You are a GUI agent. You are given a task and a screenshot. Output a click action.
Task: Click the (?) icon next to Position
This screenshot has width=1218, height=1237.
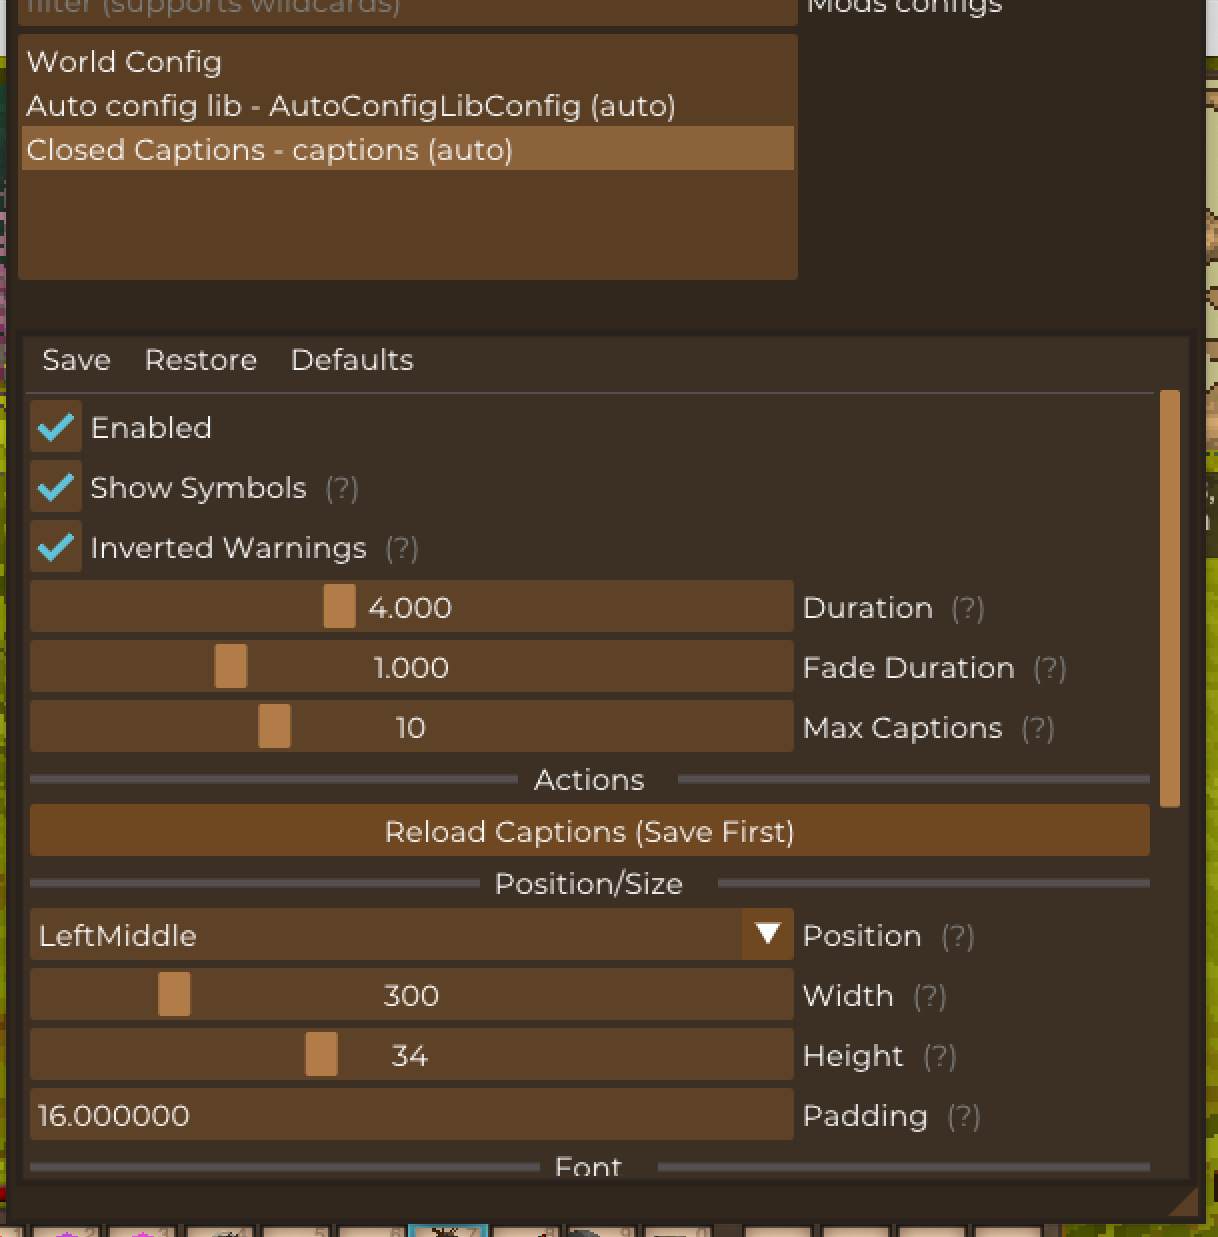(x=957, y=937)
